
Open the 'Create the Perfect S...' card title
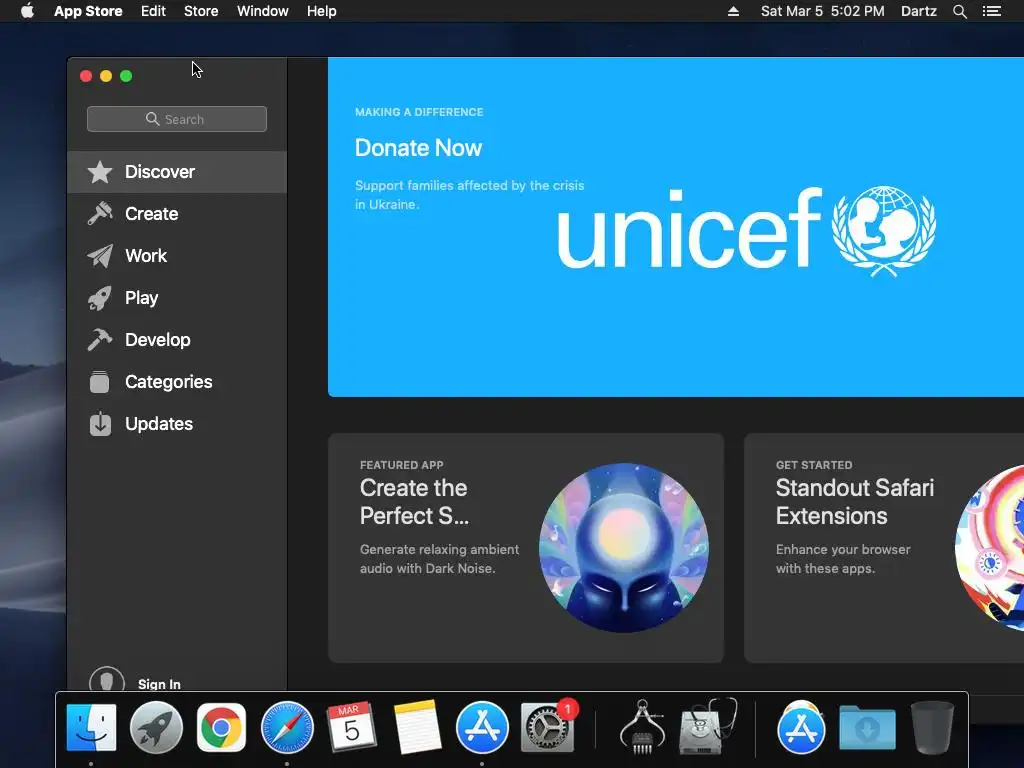414,502
